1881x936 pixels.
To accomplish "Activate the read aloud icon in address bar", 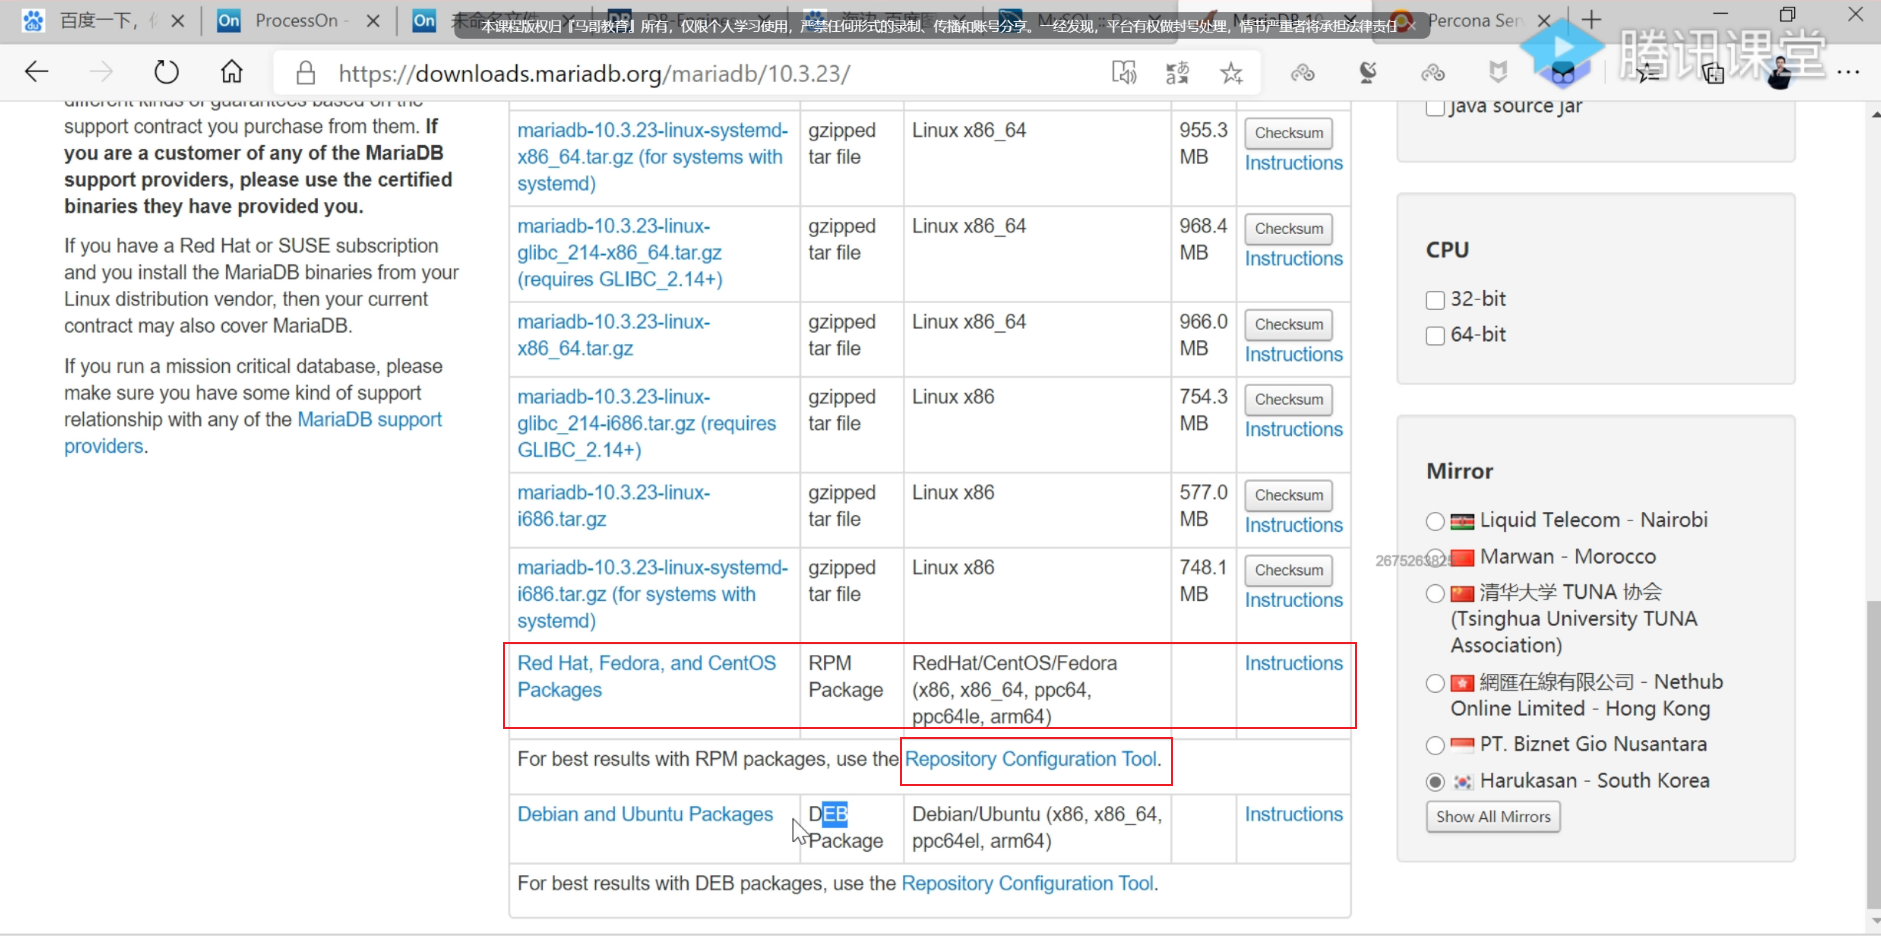I will point(1124,72).
